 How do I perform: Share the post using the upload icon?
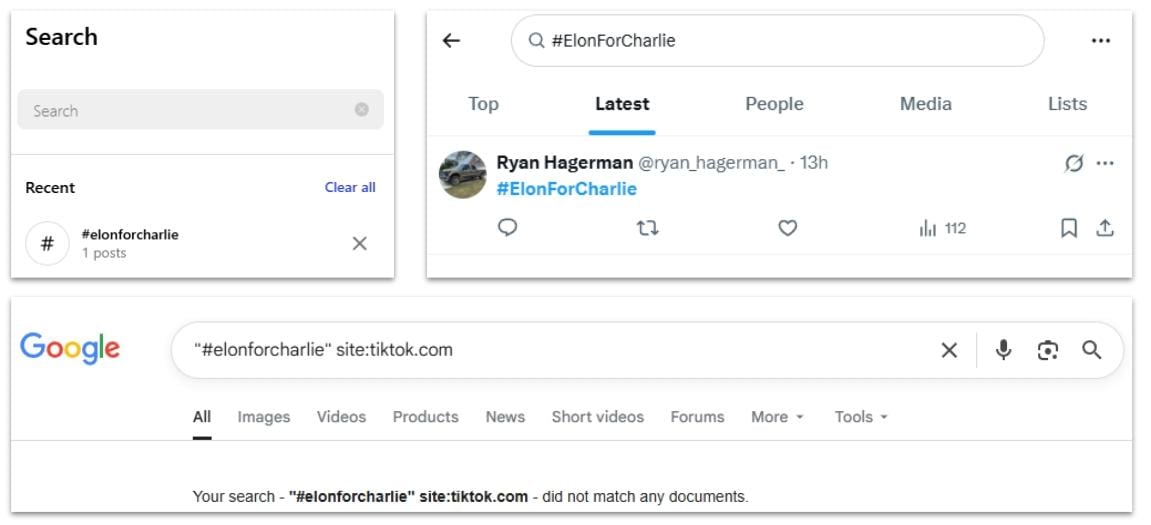[1105, 228]
